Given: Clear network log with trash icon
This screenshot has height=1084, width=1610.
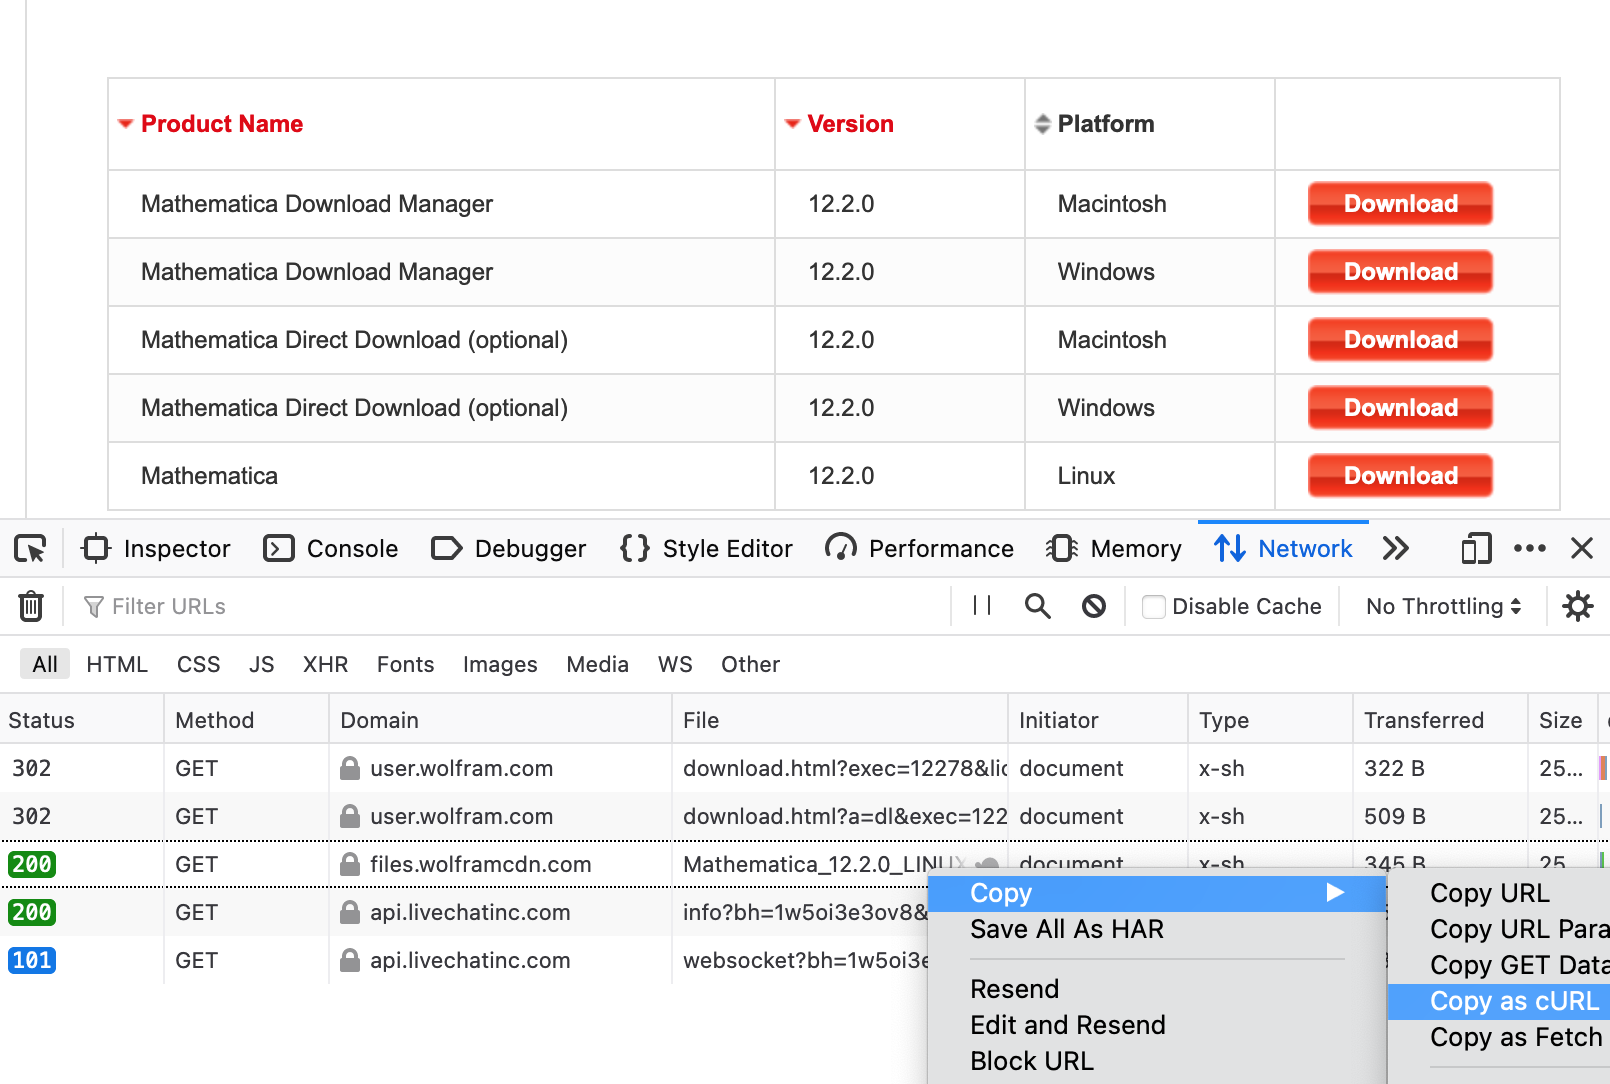Looking at the screenshot, I should click(x=31, y=606).
